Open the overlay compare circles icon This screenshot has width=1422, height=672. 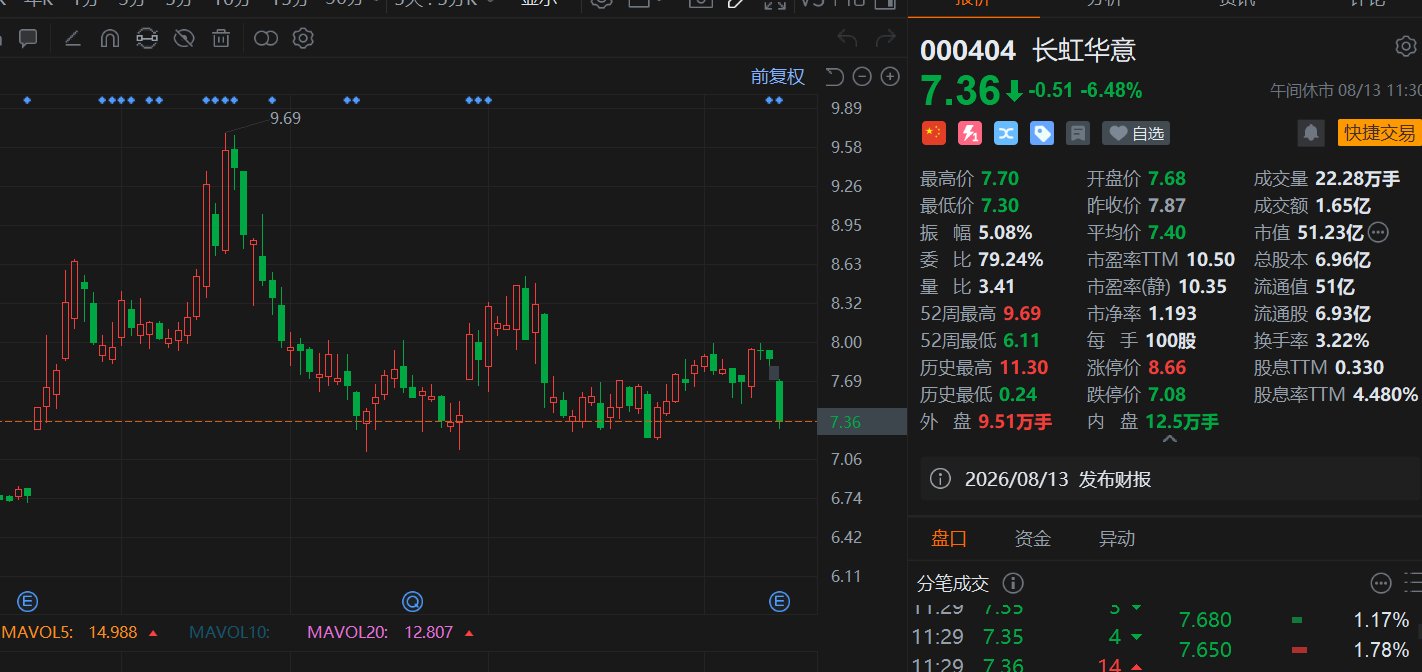click(265, 39)
